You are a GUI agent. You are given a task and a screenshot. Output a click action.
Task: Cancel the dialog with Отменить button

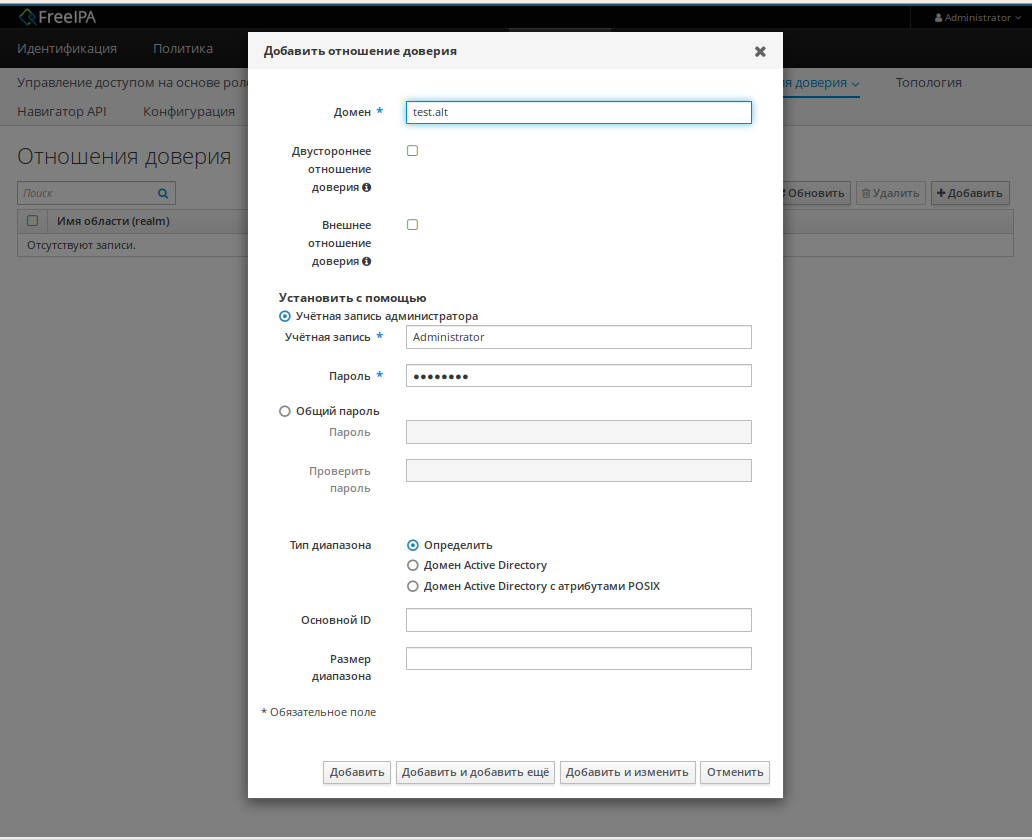pyautogui.click(x=735, y=772)
